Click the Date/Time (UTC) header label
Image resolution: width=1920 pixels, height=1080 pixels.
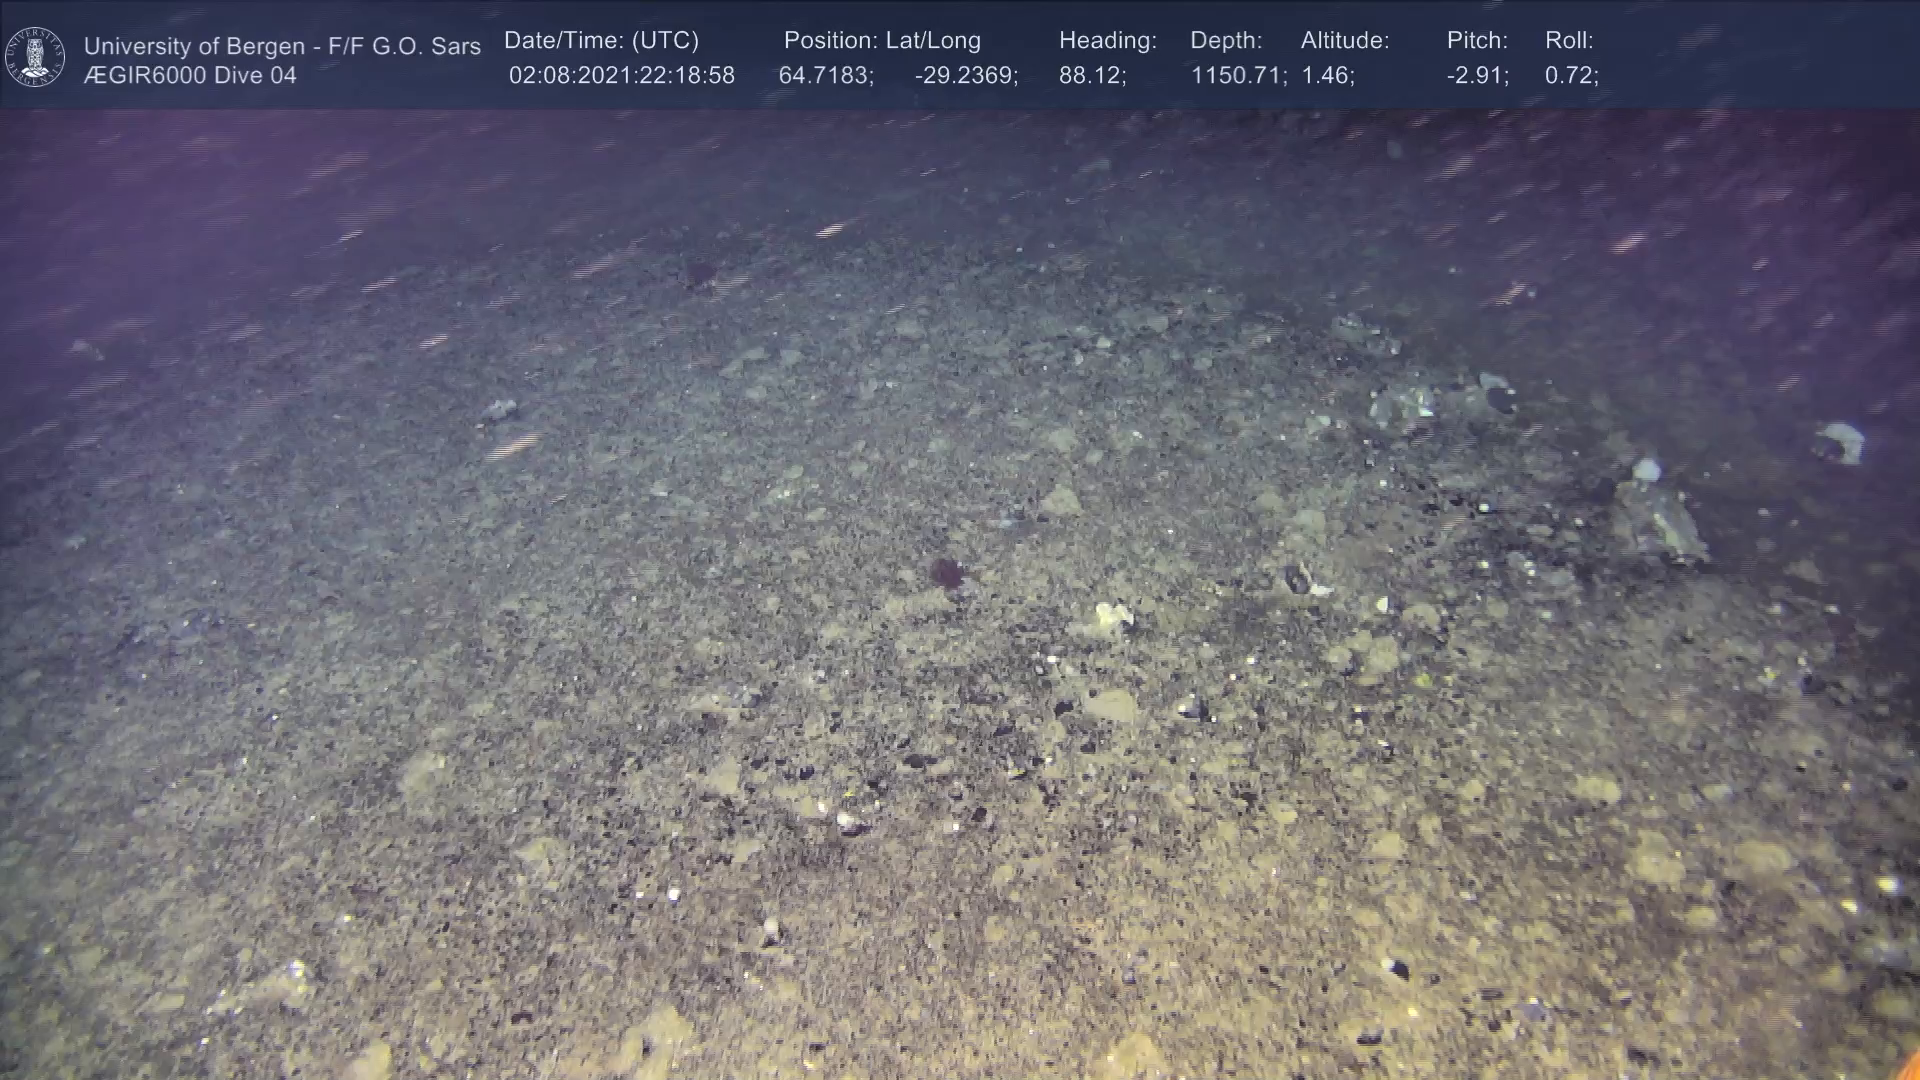[x=601, y=41]
